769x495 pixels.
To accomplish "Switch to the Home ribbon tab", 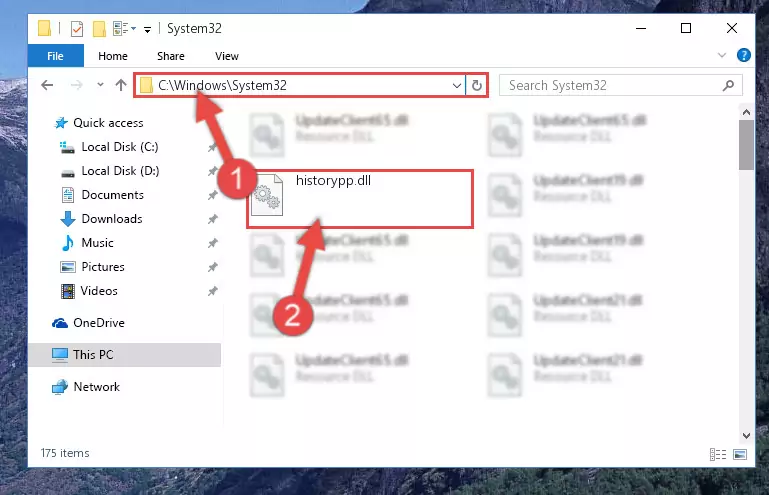I will pyautogui.click(x=113, y=56).
